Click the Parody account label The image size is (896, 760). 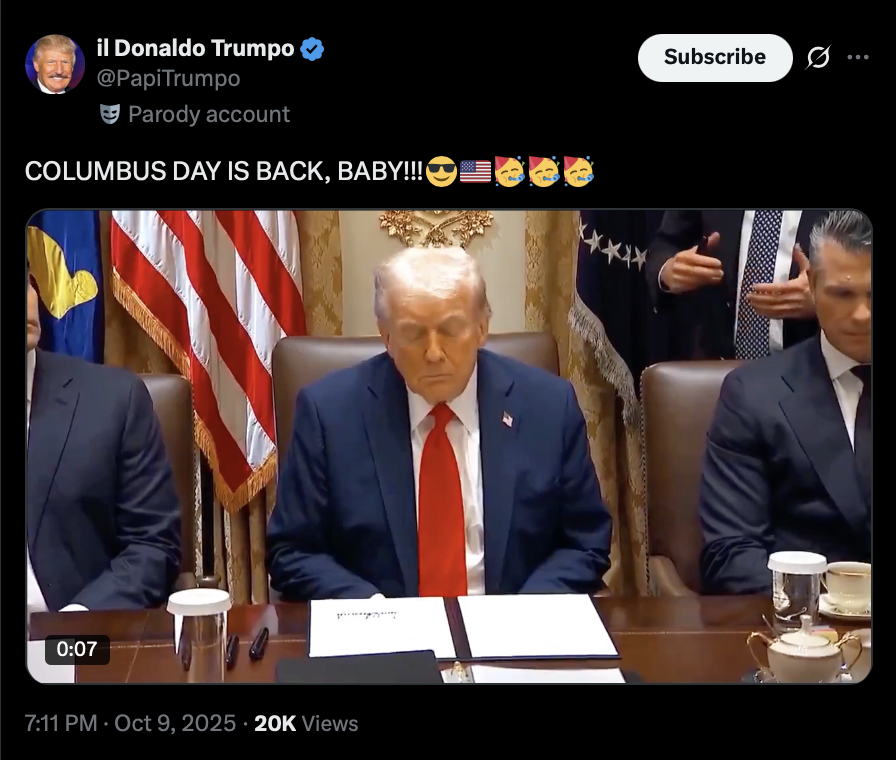pyautogui.click(x=209, y=114)
